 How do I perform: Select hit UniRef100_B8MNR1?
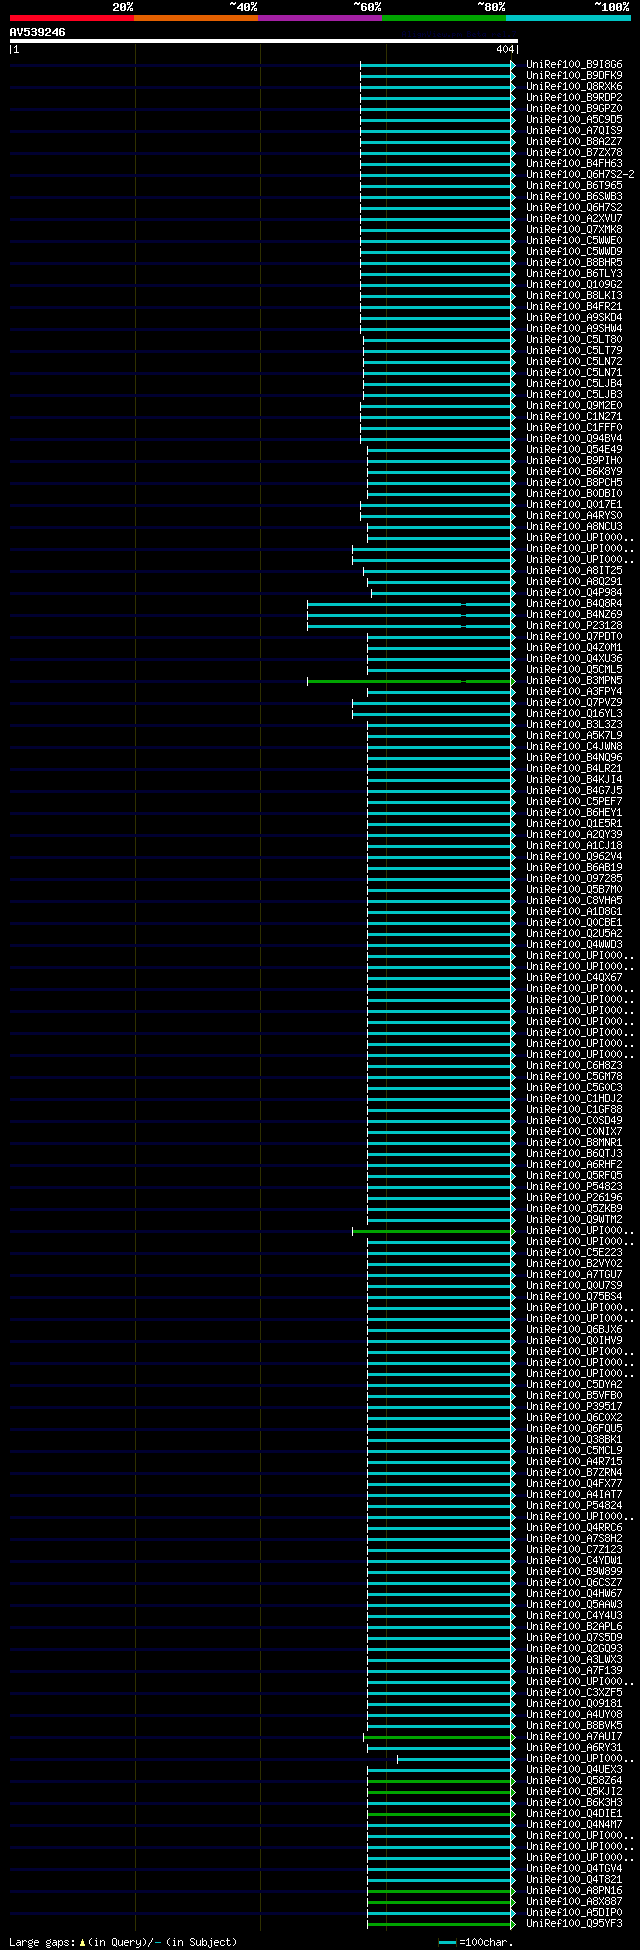[x=574, y=1142]
